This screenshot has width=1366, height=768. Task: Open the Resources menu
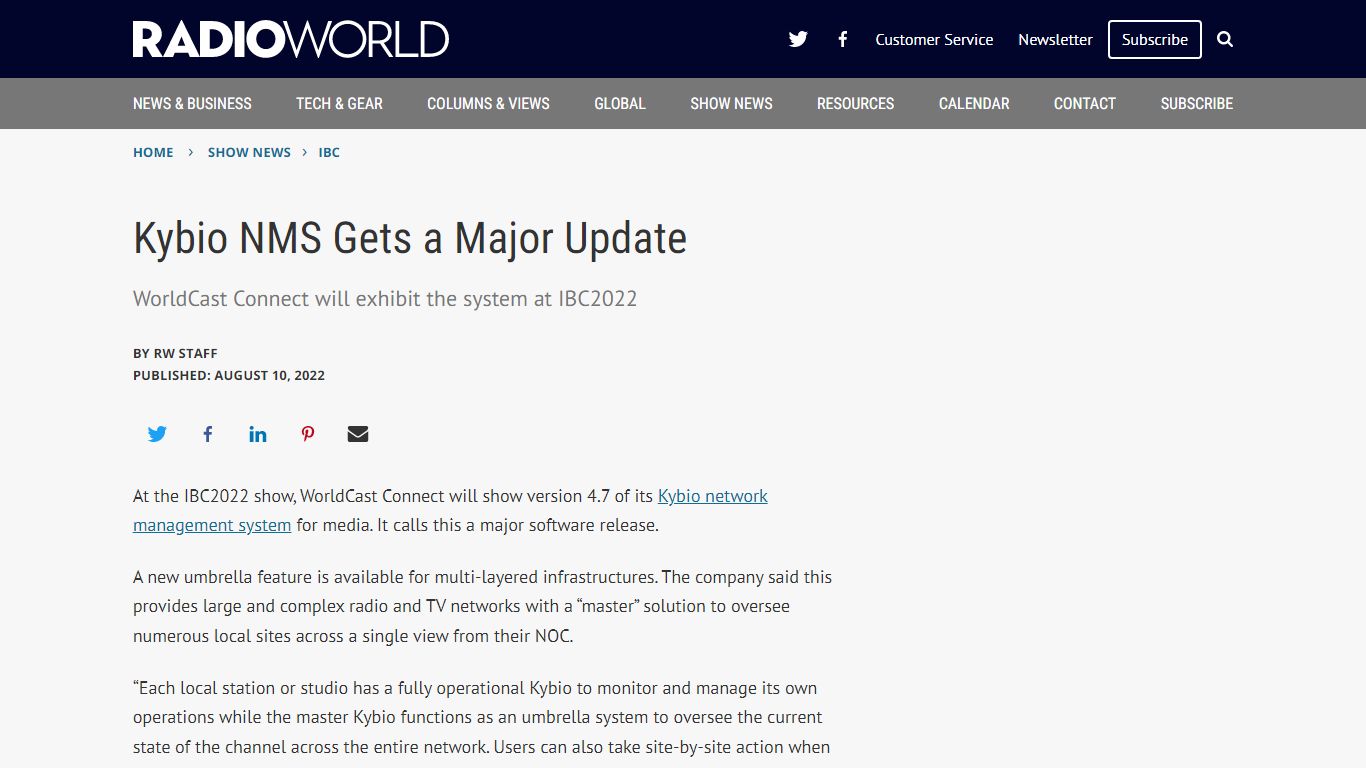point(855,103)
